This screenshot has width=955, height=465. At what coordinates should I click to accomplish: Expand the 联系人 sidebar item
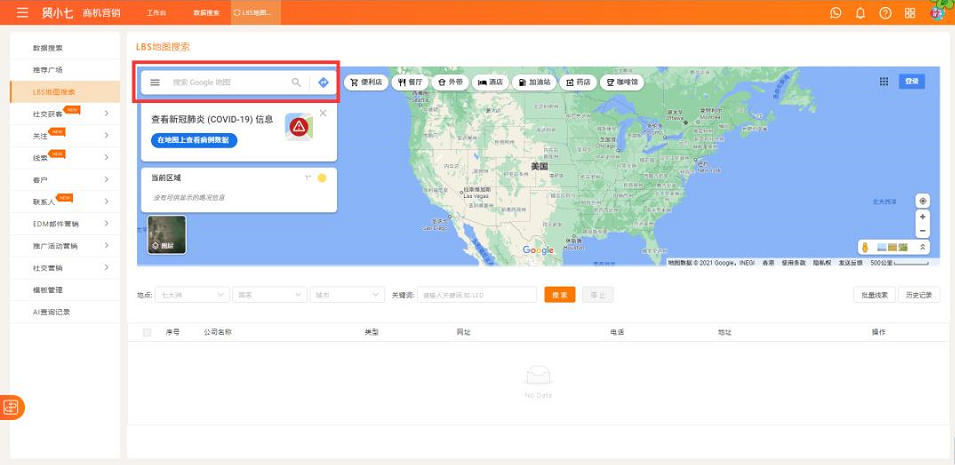click(x=65, y=202)
